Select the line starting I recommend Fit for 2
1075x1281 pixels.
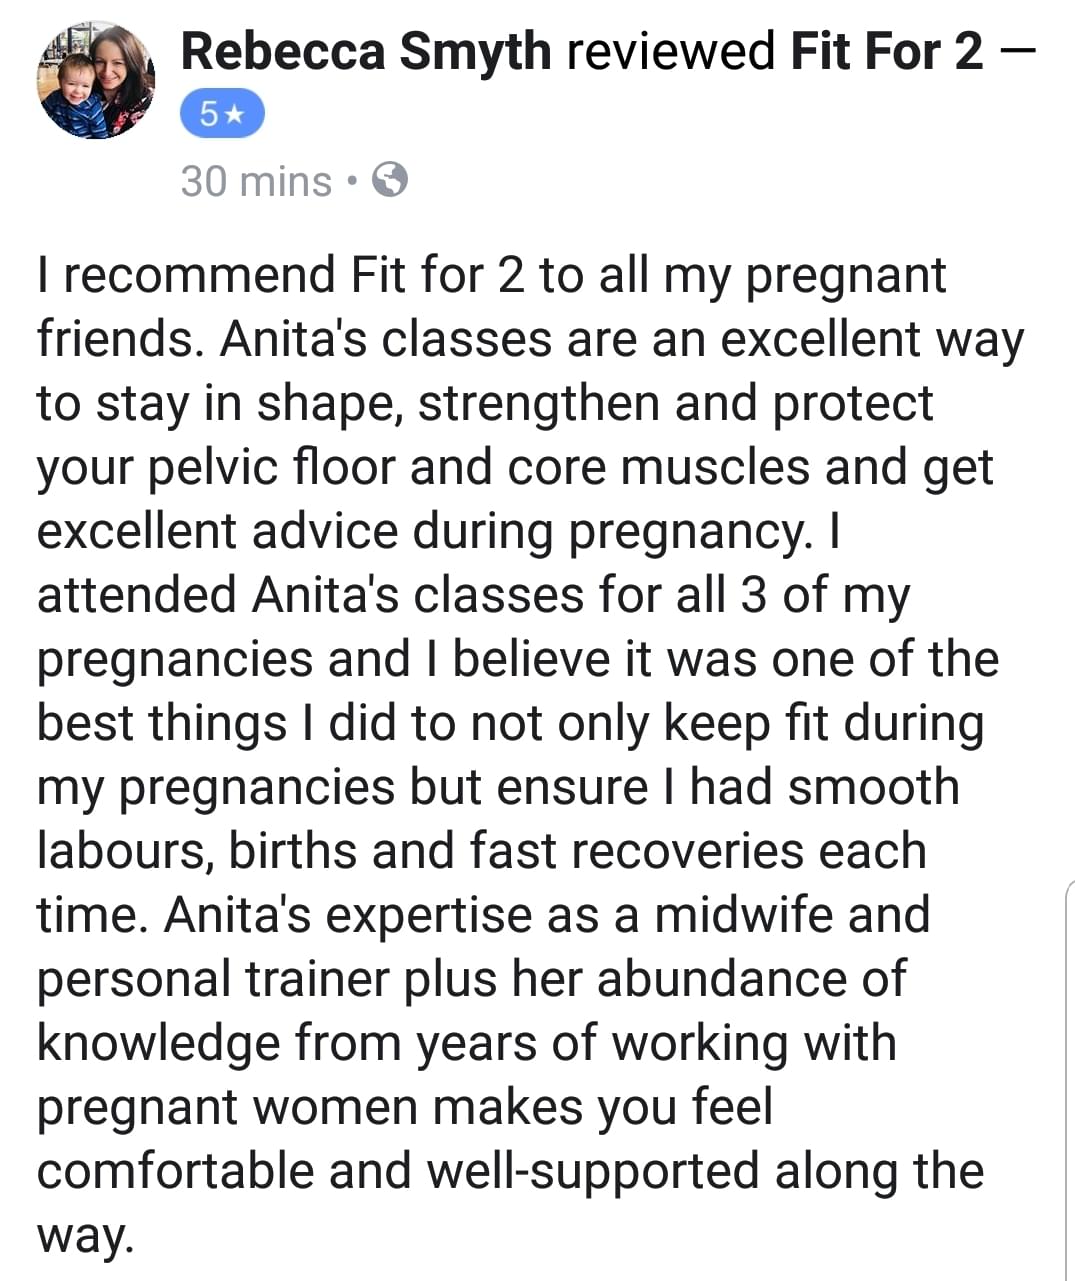[x=491, y=276]
